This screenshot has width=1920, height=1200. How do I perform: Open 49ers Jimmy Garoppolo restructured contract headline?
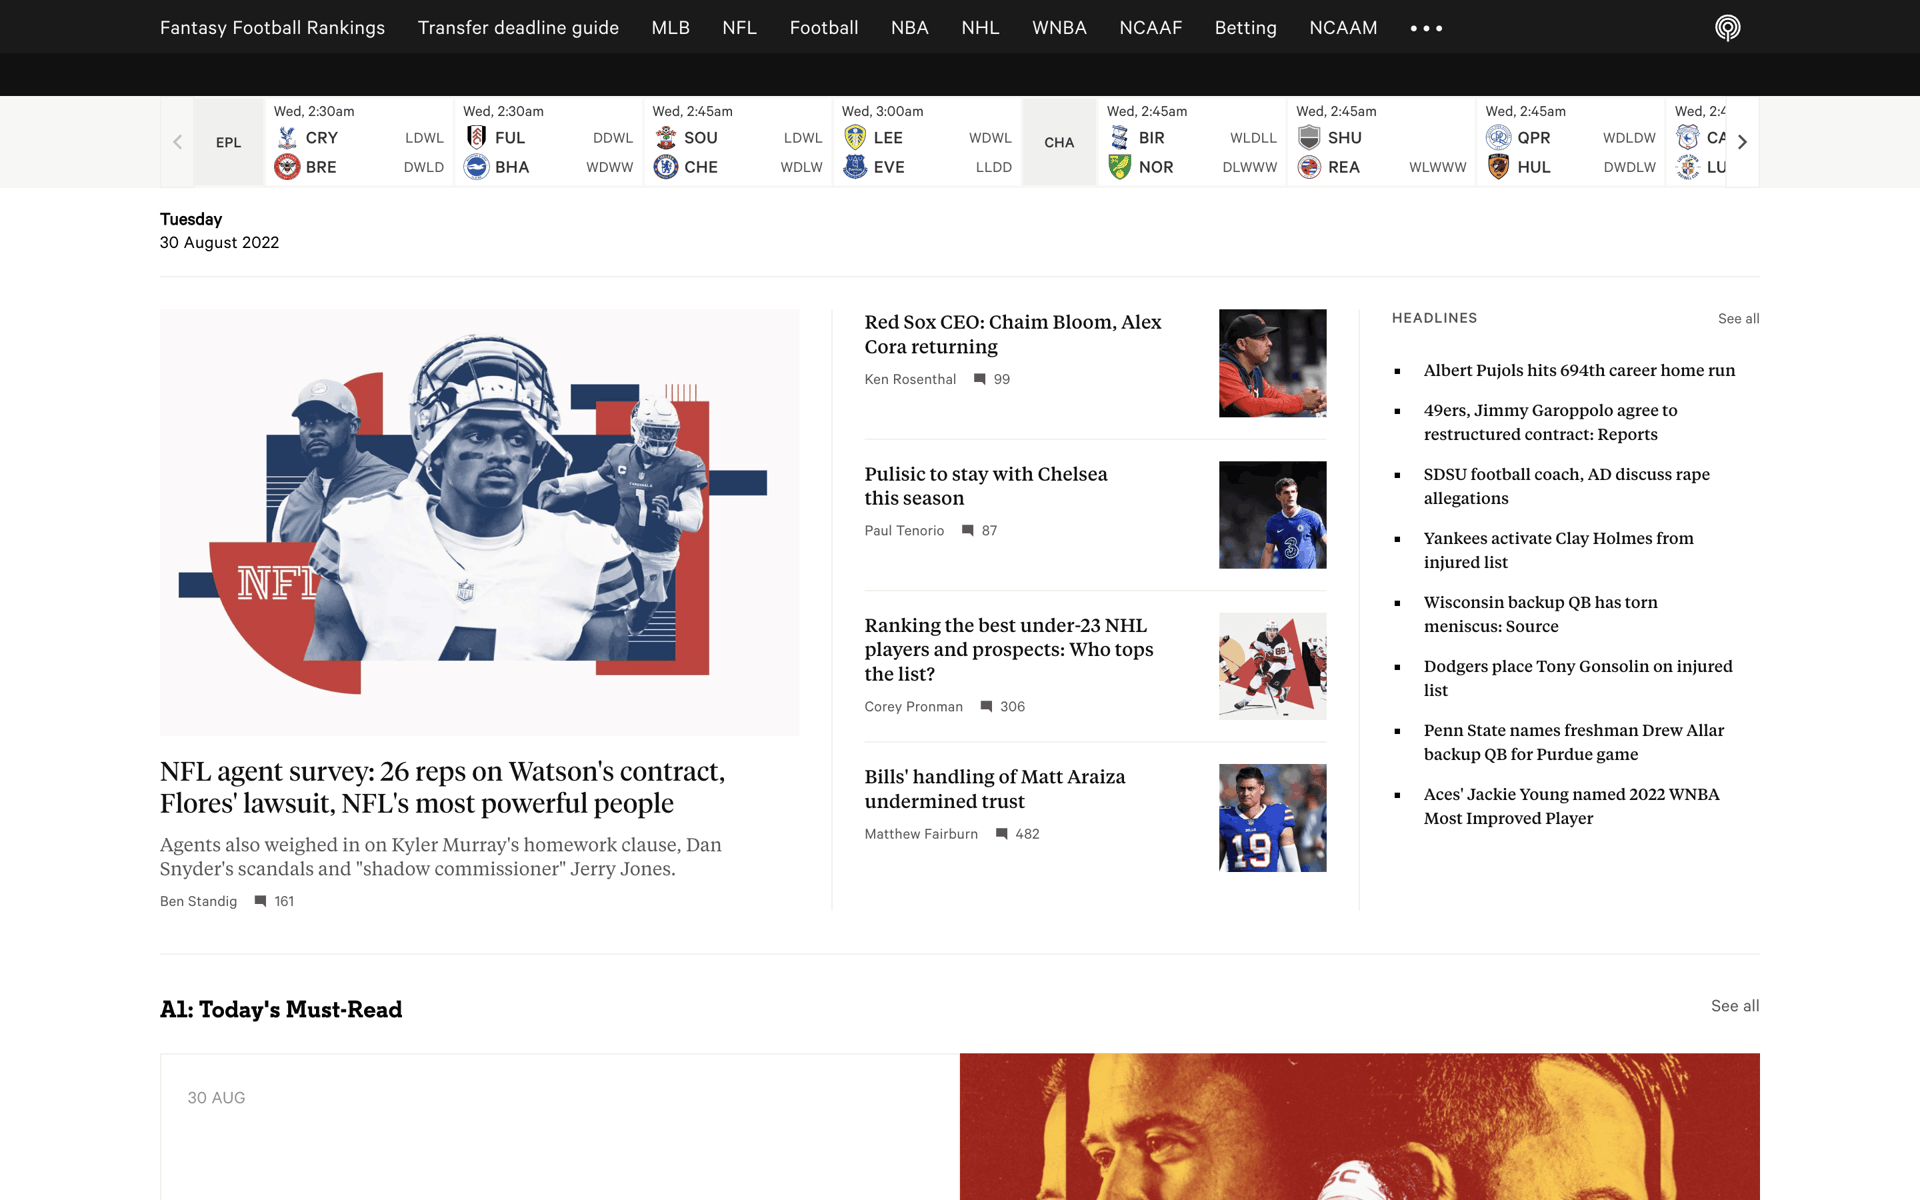pyautogui.click(x=1551, y=422)
